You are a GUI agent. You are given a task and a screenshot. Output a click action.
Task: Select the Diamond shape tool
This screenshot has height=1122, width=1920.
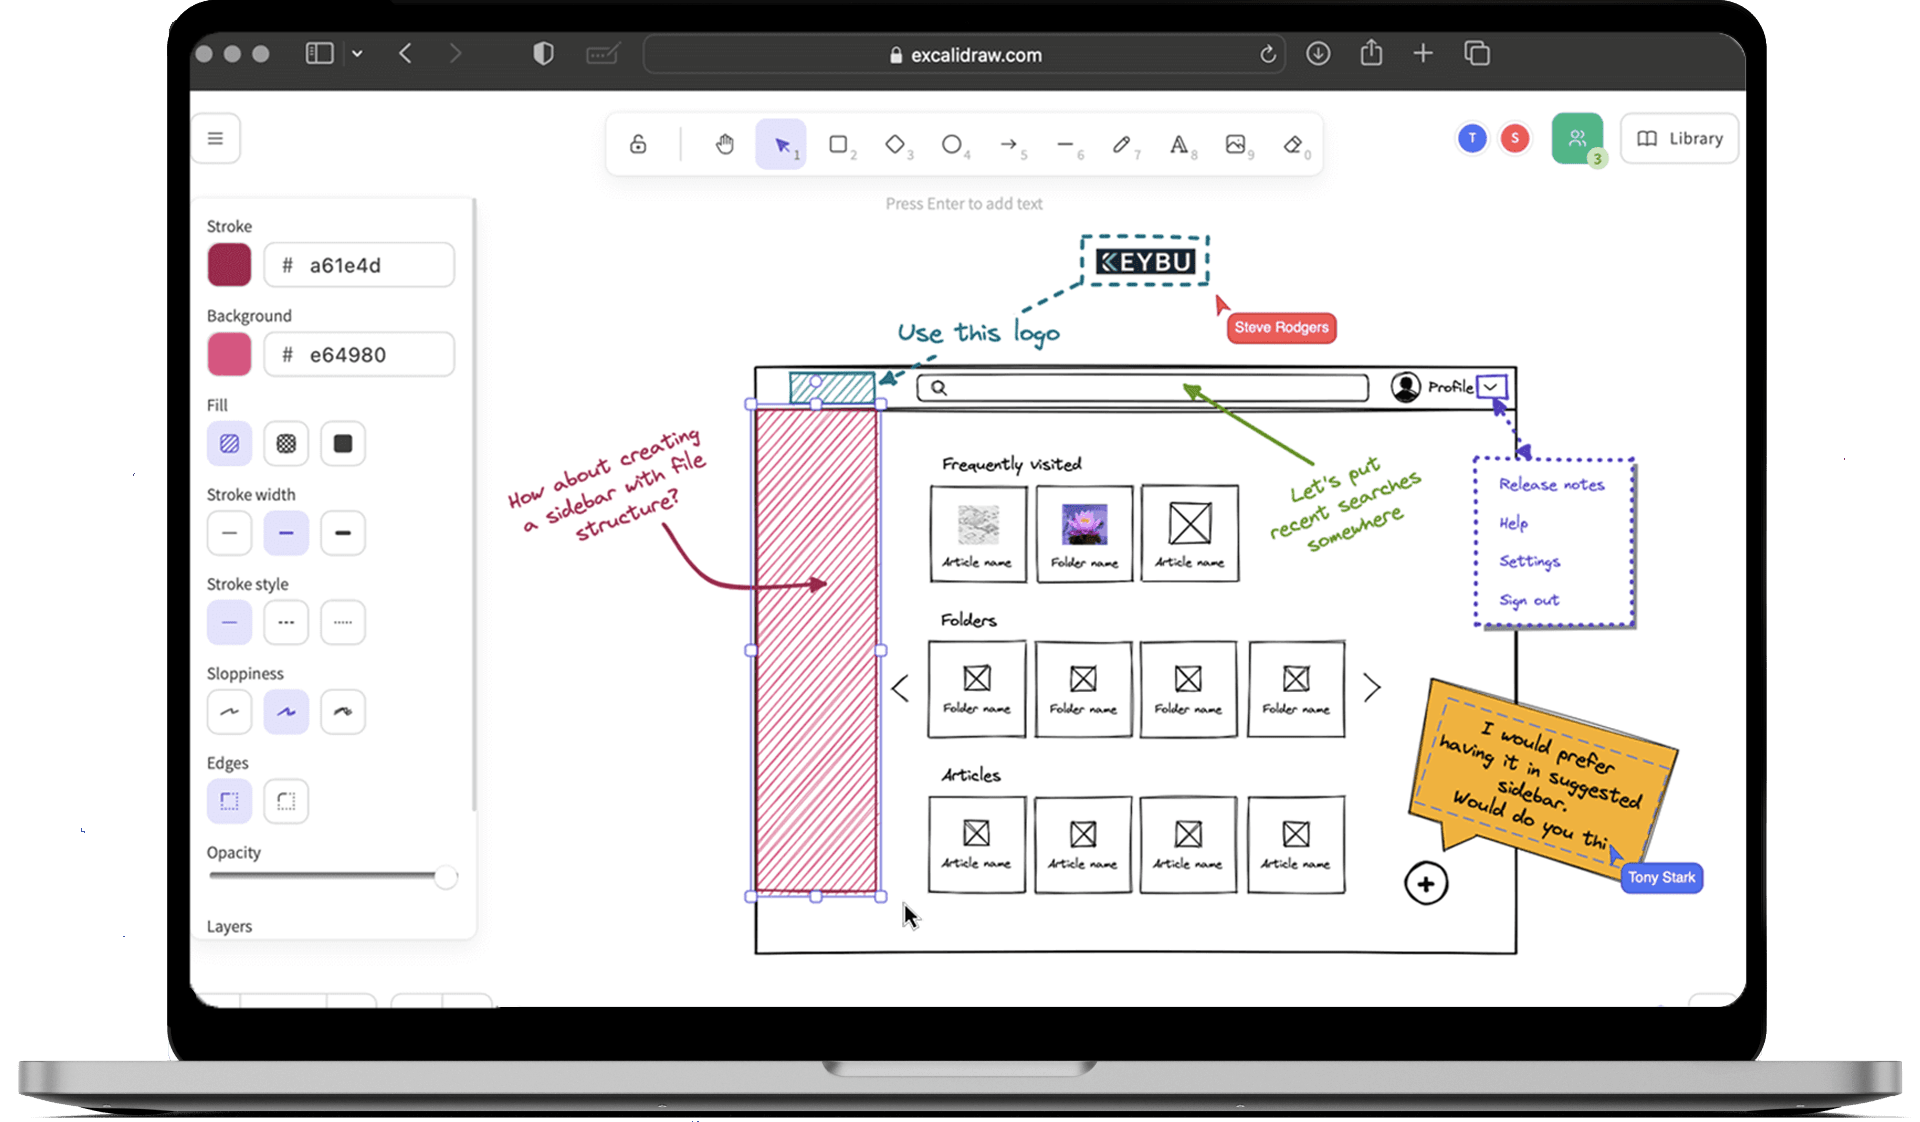pos(895,145)
